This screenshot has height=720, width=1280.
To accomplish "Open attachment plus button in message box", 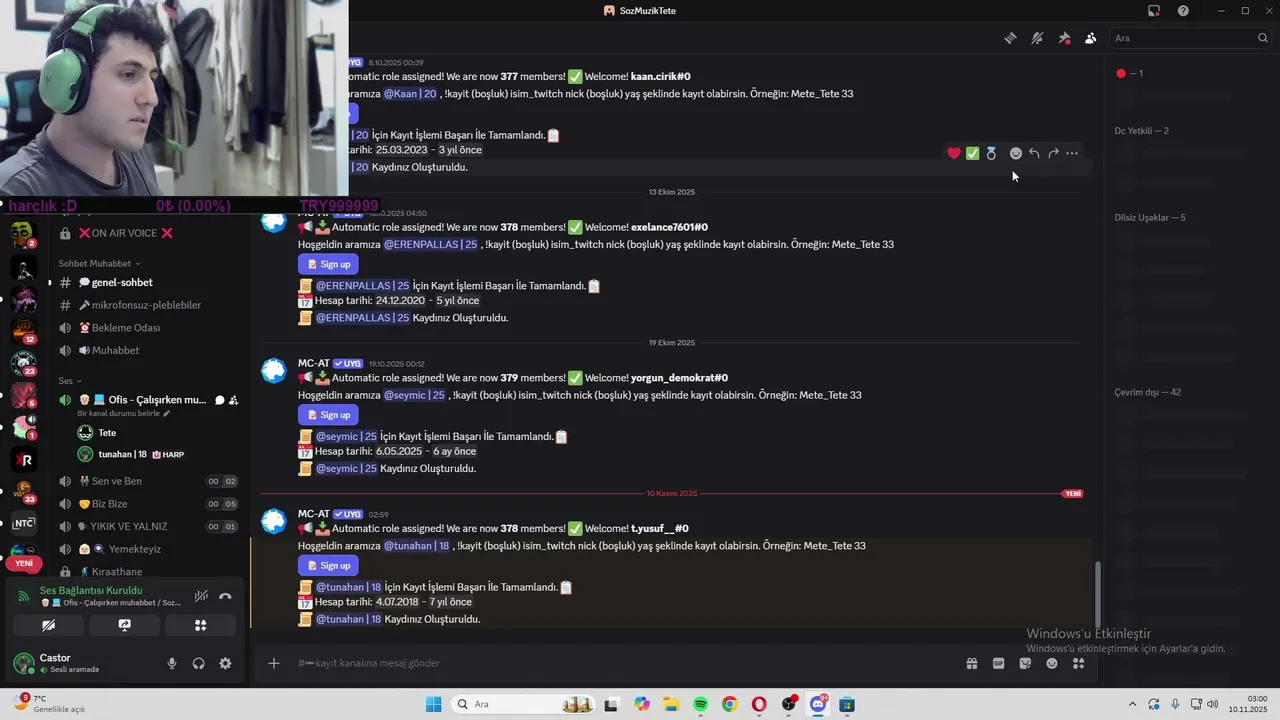I will tap(273, 663).
